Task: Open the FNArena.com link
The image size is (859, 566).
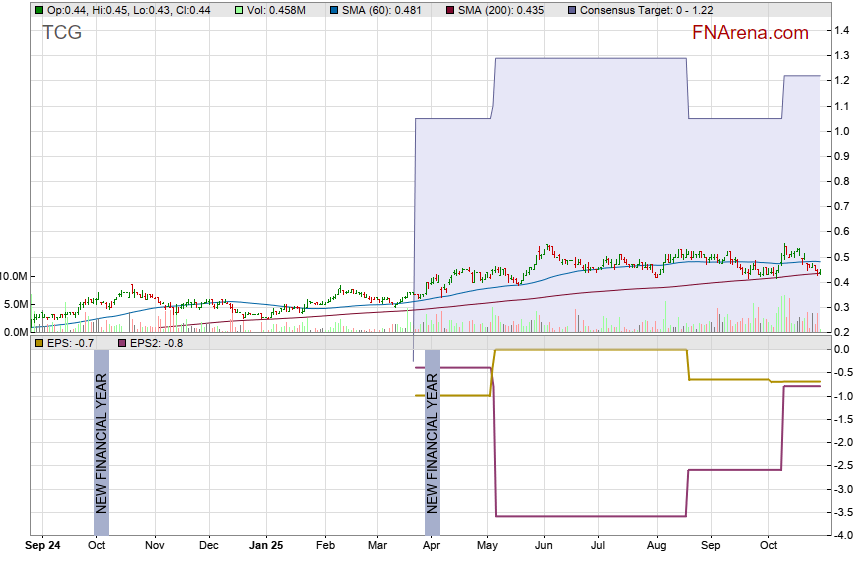Action: click(749, 33)
